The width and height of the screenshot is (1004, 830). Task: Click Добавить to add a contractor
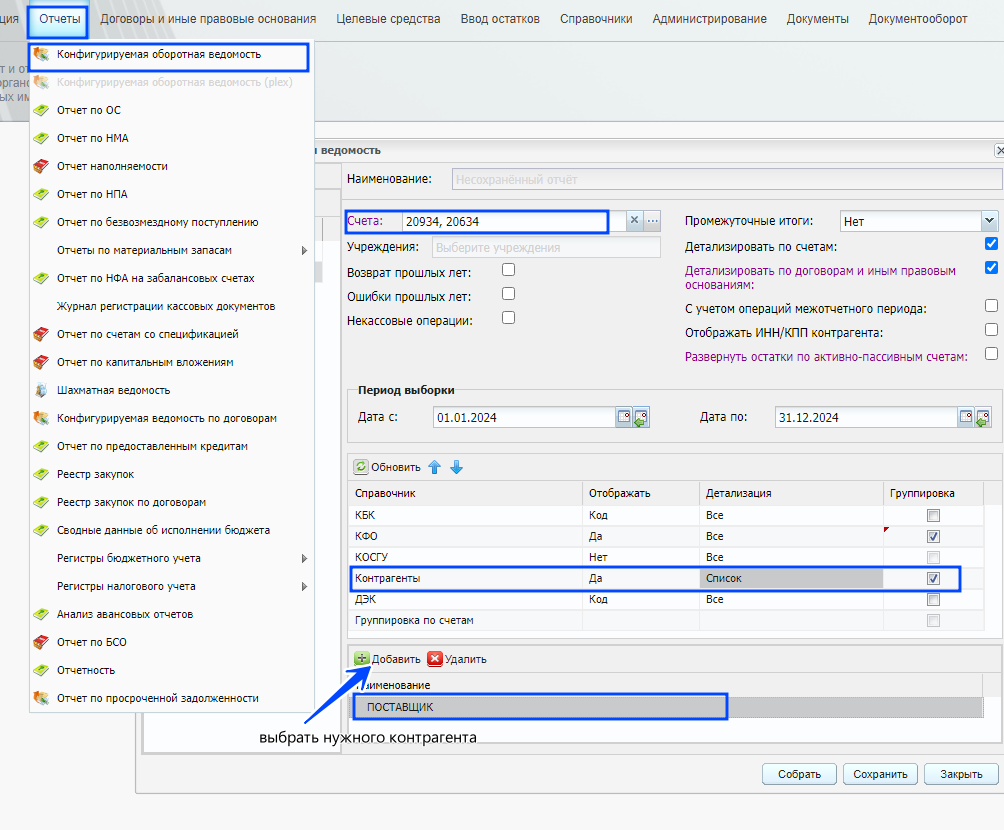(x=387, y=659)
